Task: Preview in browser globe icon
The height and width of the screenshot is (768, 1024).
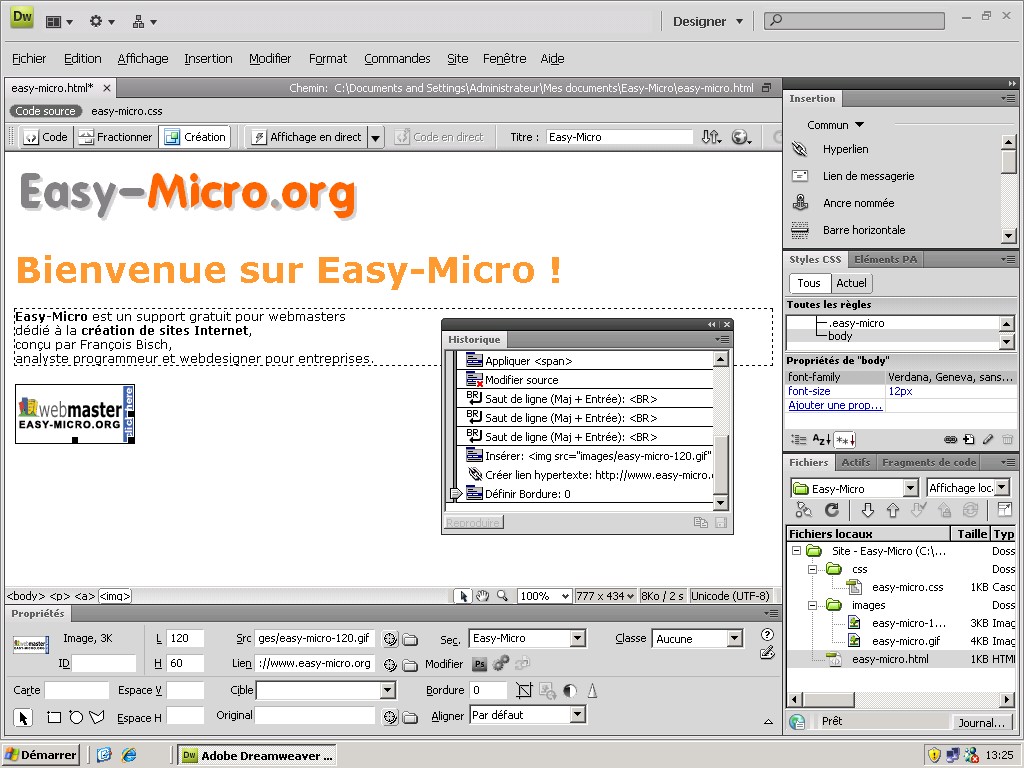Action: pos(741,137)
